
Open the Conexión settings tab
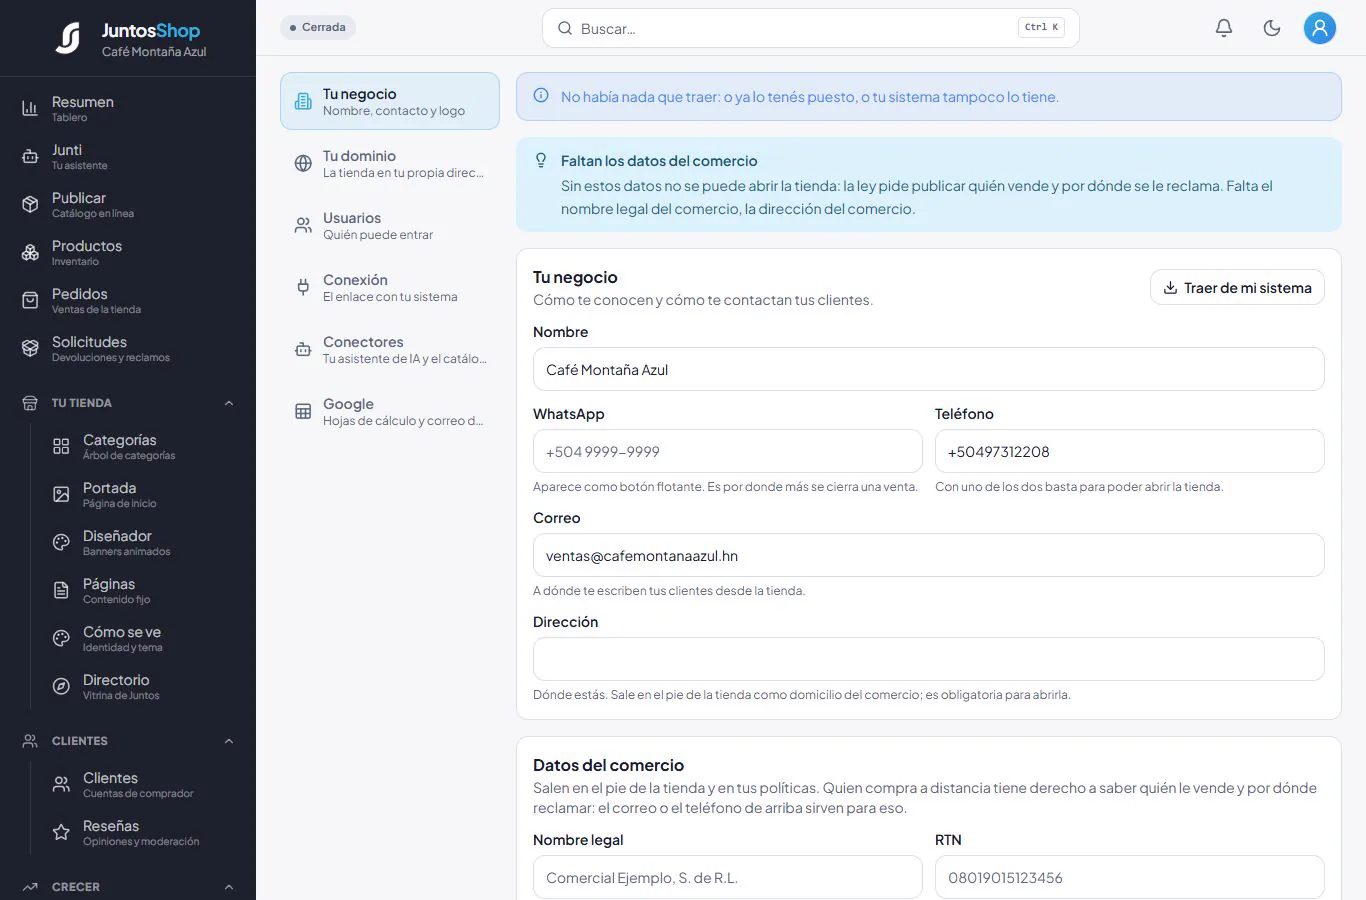[x=390, y=287]
